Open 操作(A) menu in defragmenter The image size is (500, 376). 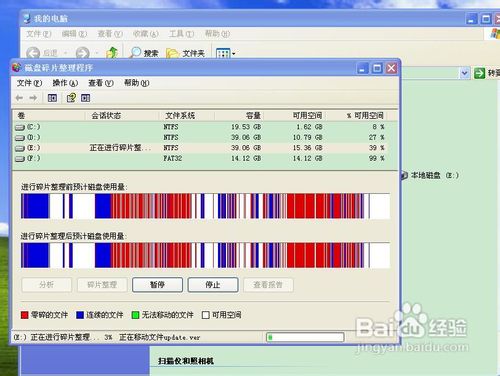65,83
